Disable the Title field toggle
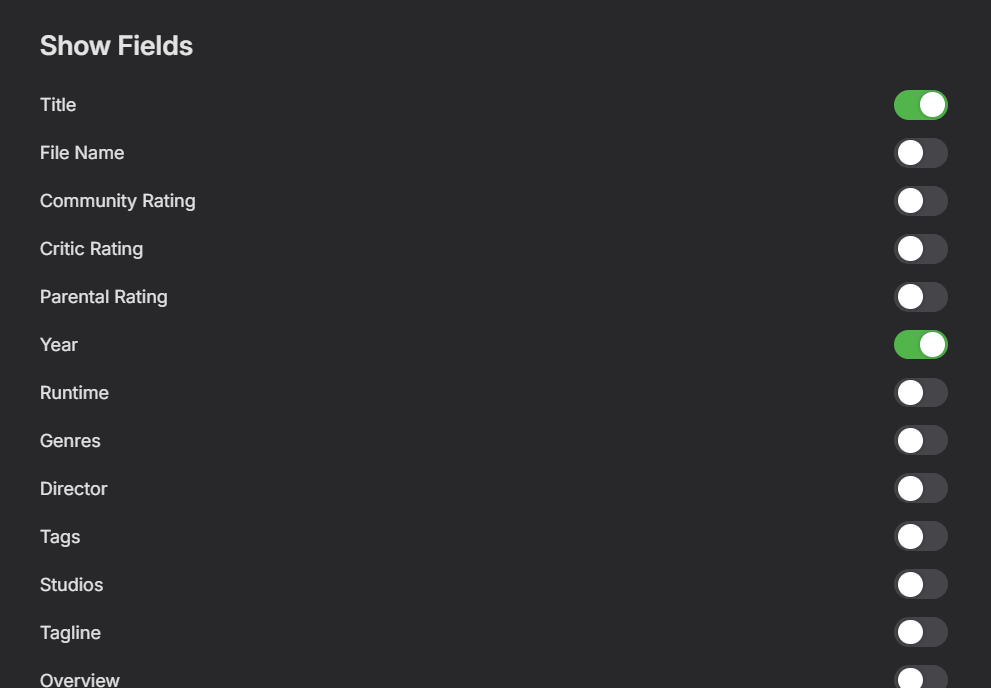The height and width of the screenshot is (688, 991). [x=920, y=105]
